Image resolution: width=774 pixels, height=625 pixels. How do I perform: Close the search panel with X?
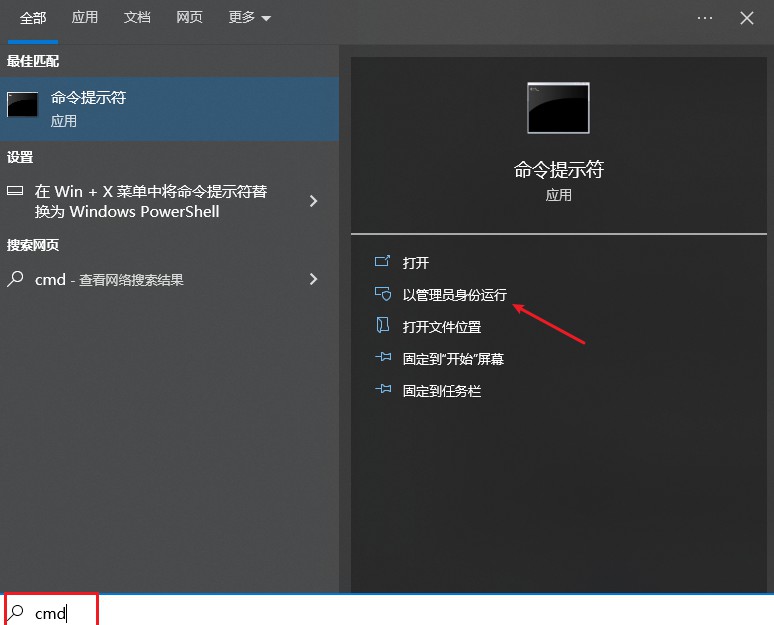coord(747,18)
